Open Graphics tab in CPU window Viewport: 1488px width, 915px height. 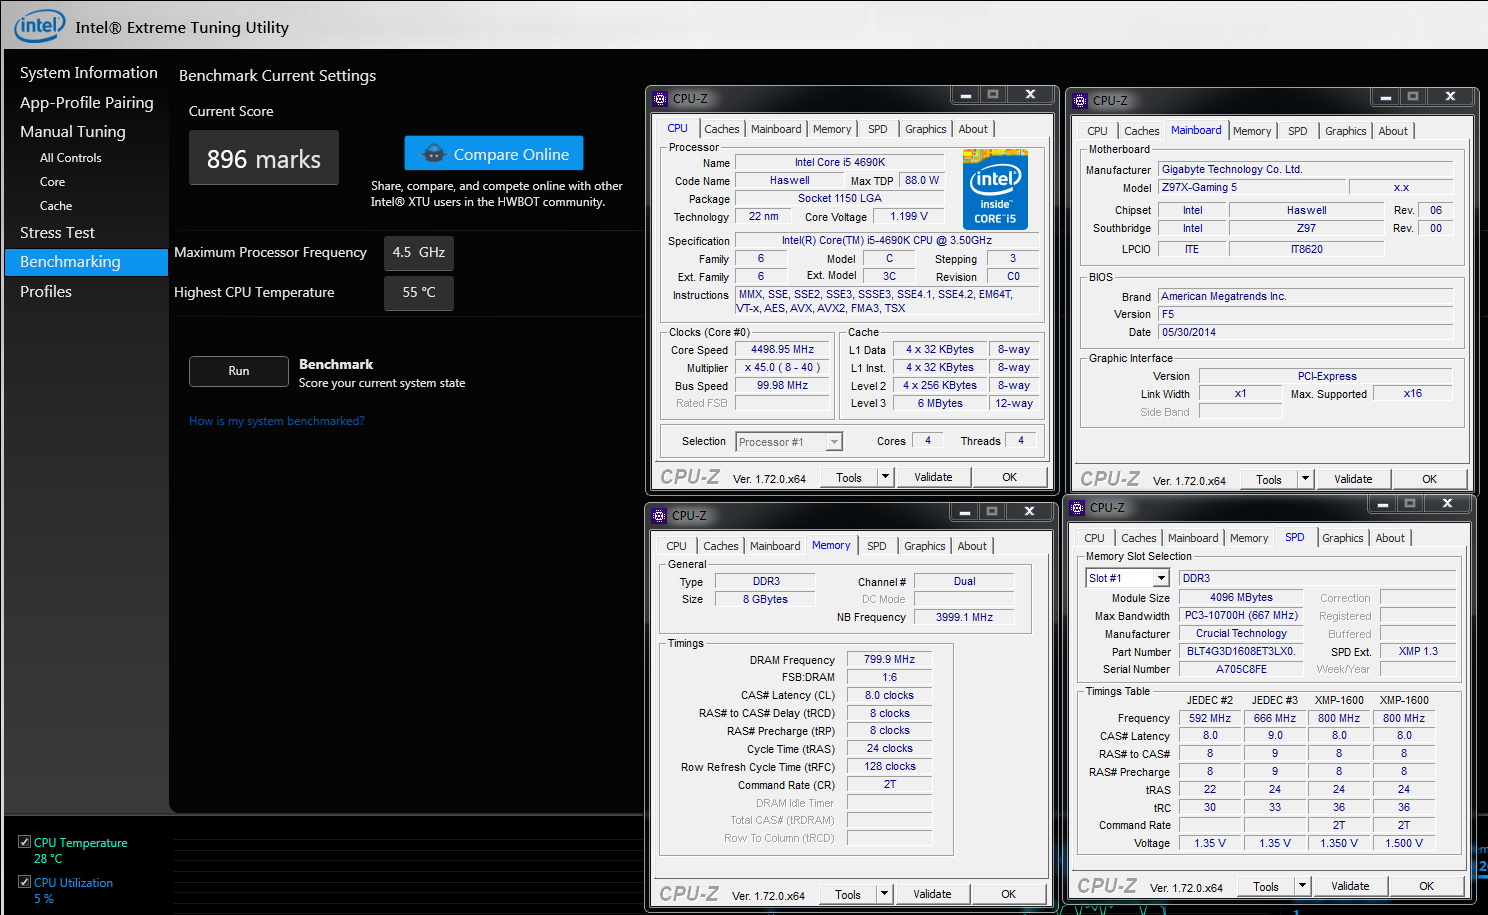[926, 129]
